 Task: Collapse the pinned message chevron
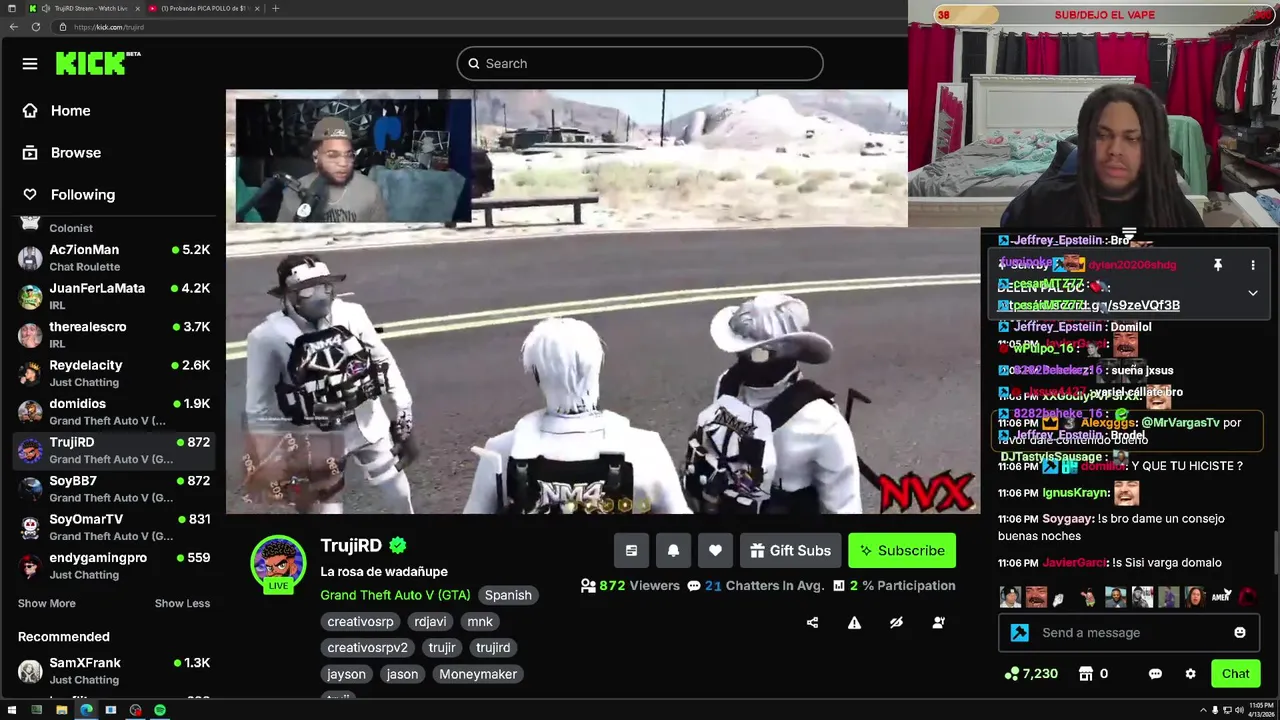(x=1252, y=293)
